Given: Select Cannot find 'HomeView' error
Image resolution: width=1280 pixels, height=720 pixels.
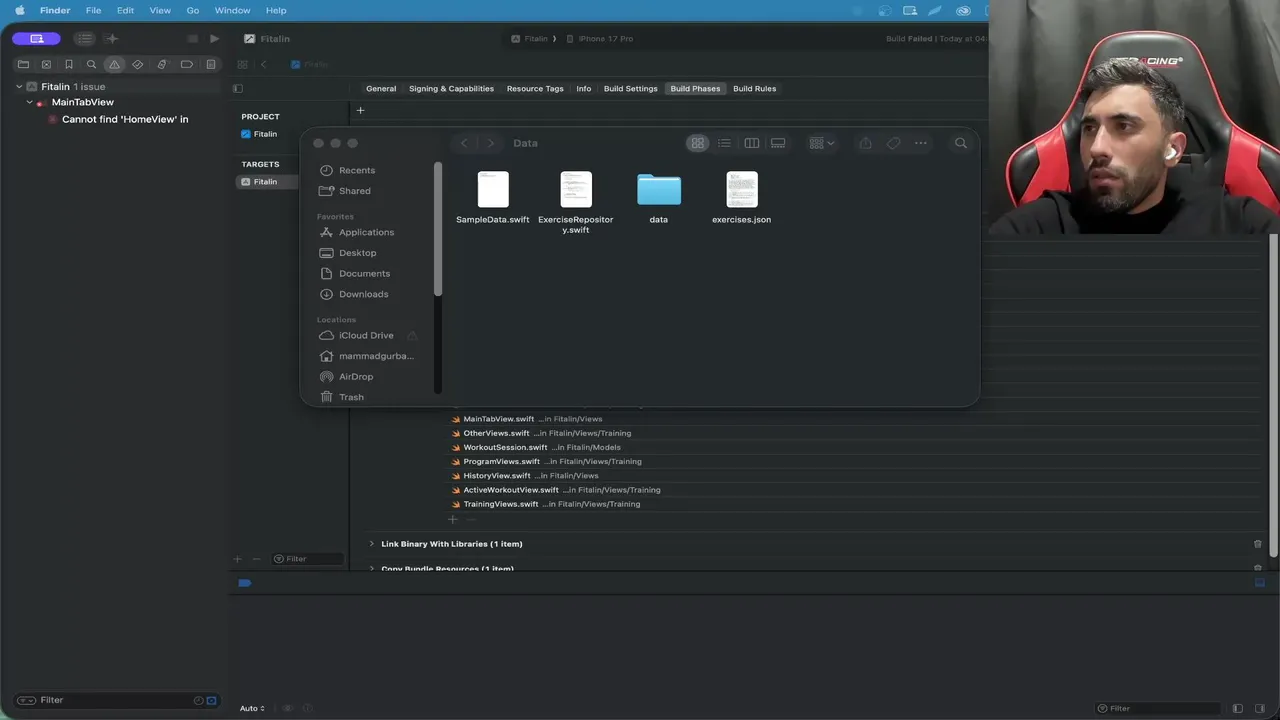Looking at the screenshot, I should pyautogui.click(x=125, y=119).
